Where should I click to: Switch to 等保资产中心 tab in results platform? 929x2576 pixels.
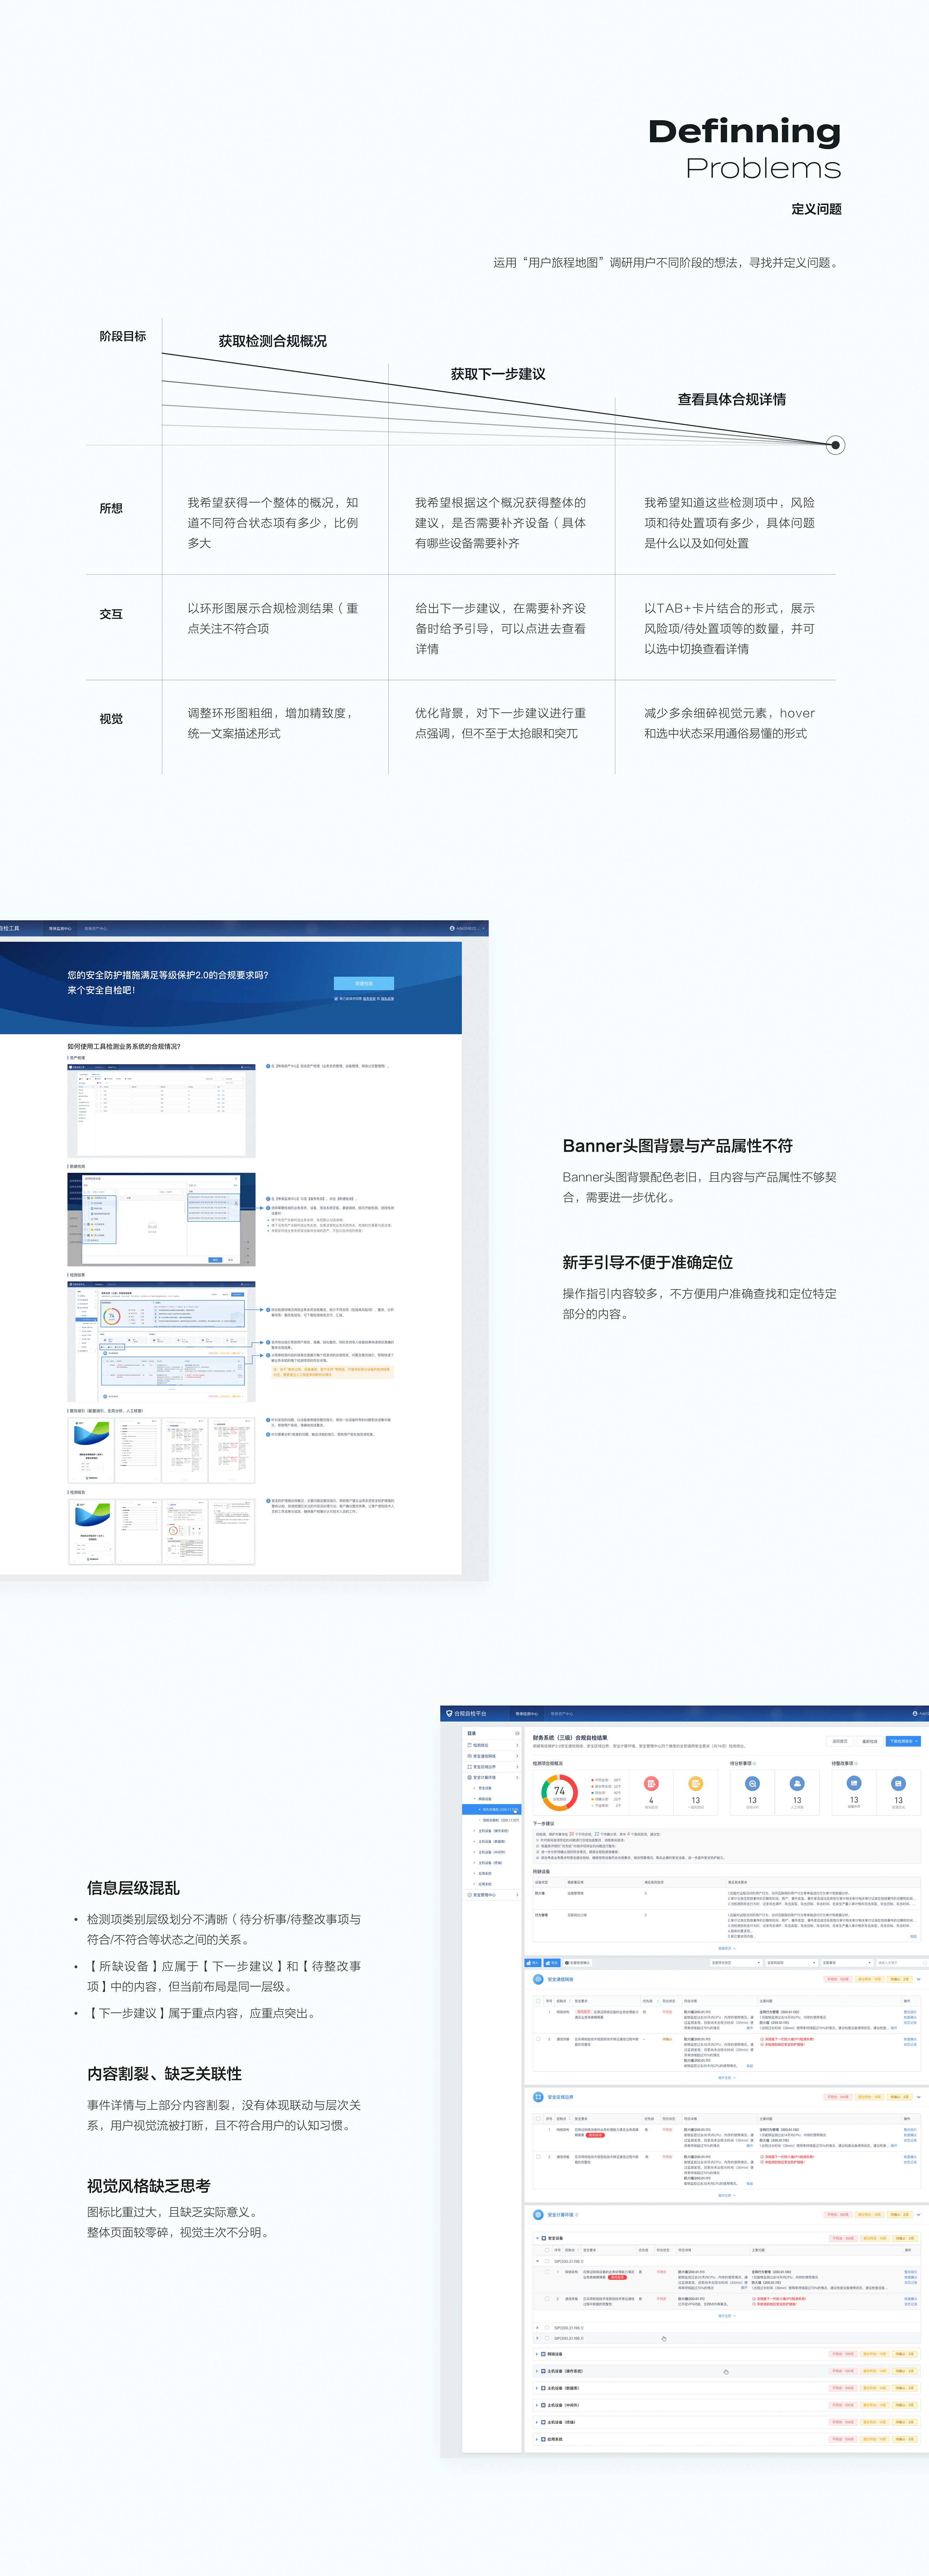coord(562,1714)
